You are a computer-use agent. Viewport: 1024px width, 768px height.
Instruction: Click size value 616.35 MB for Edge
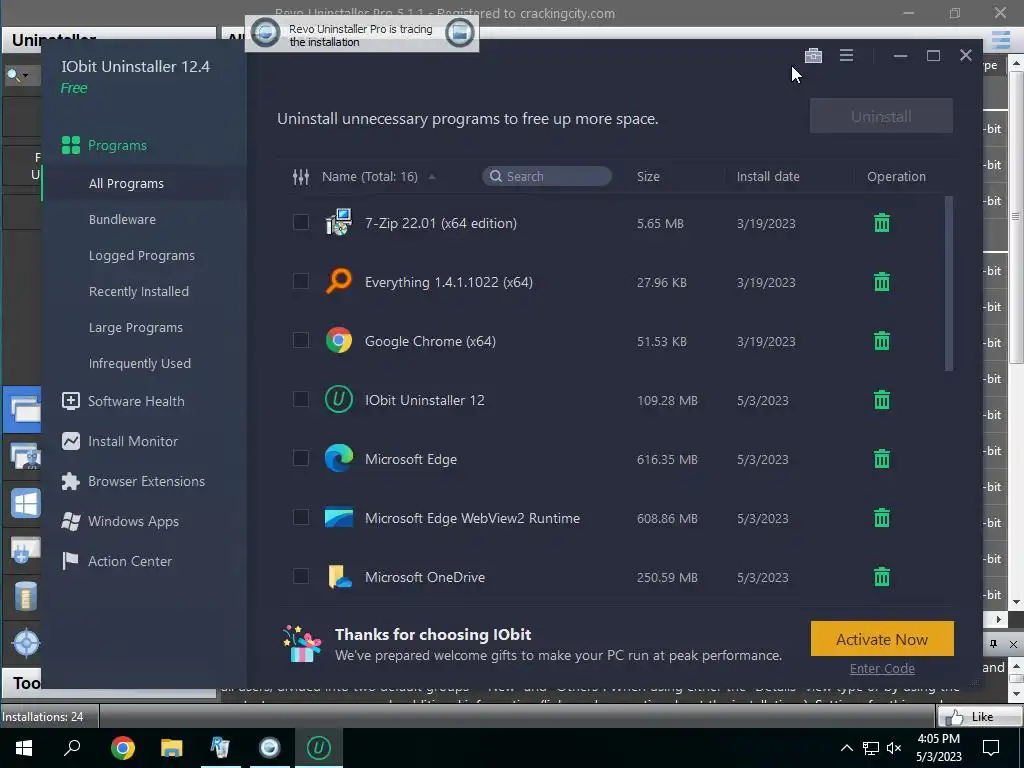pos(667,459)
